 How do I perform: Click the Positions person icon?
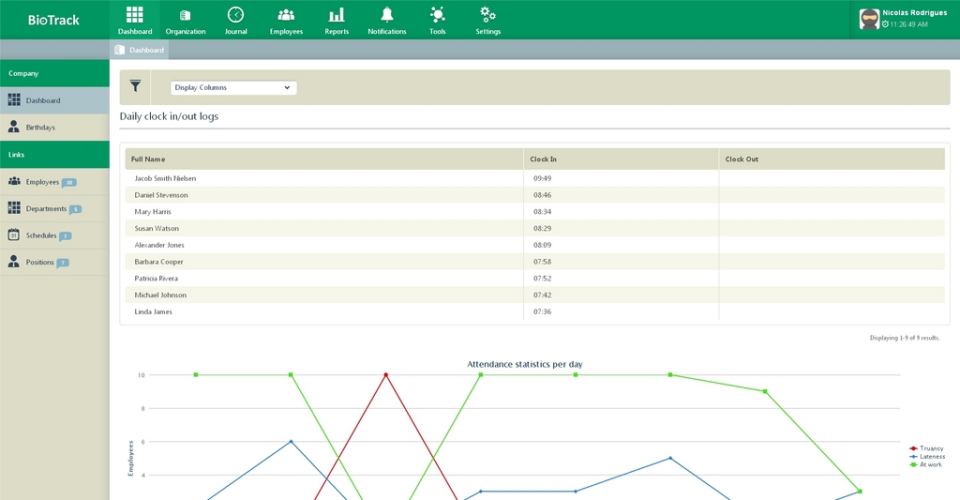[14, 262]
